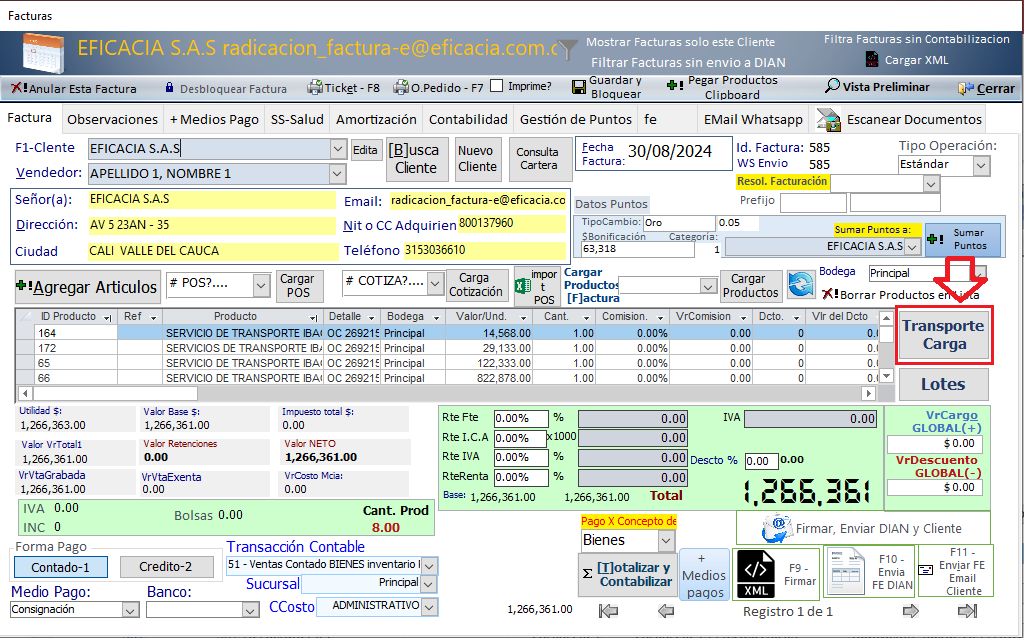This screenshot has width=1024, height=638.
Task: Click the Descto % input field
Action: (x=761, y=461)
